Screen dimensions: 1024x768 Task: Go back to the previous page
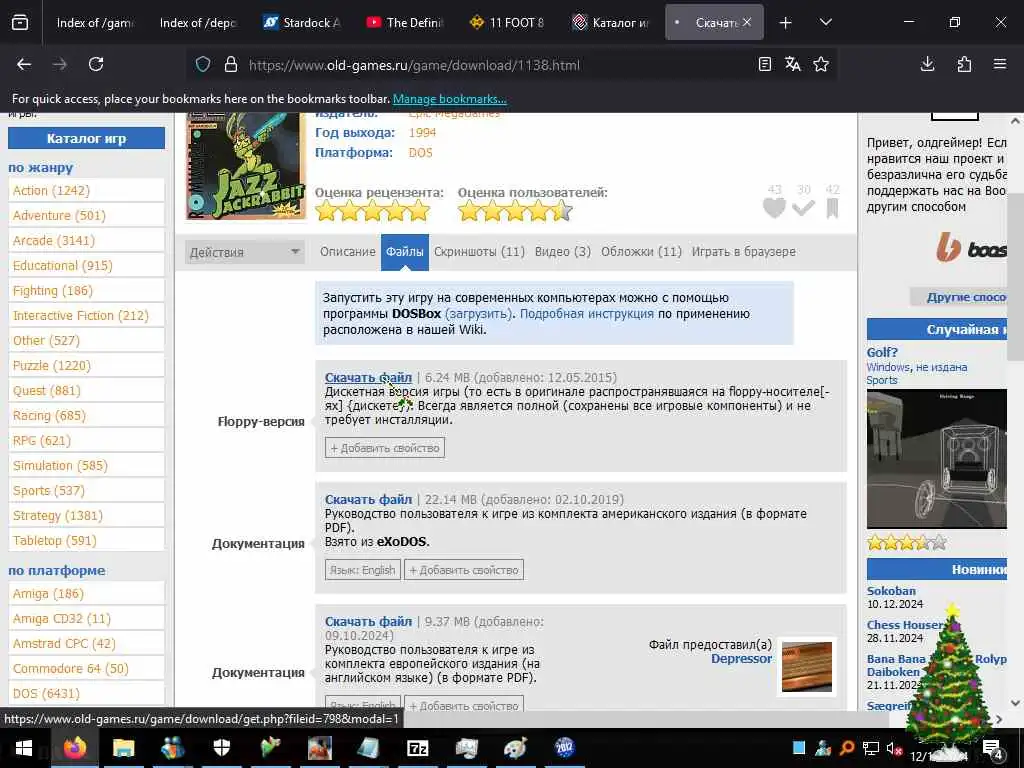[x=24, y=64]
